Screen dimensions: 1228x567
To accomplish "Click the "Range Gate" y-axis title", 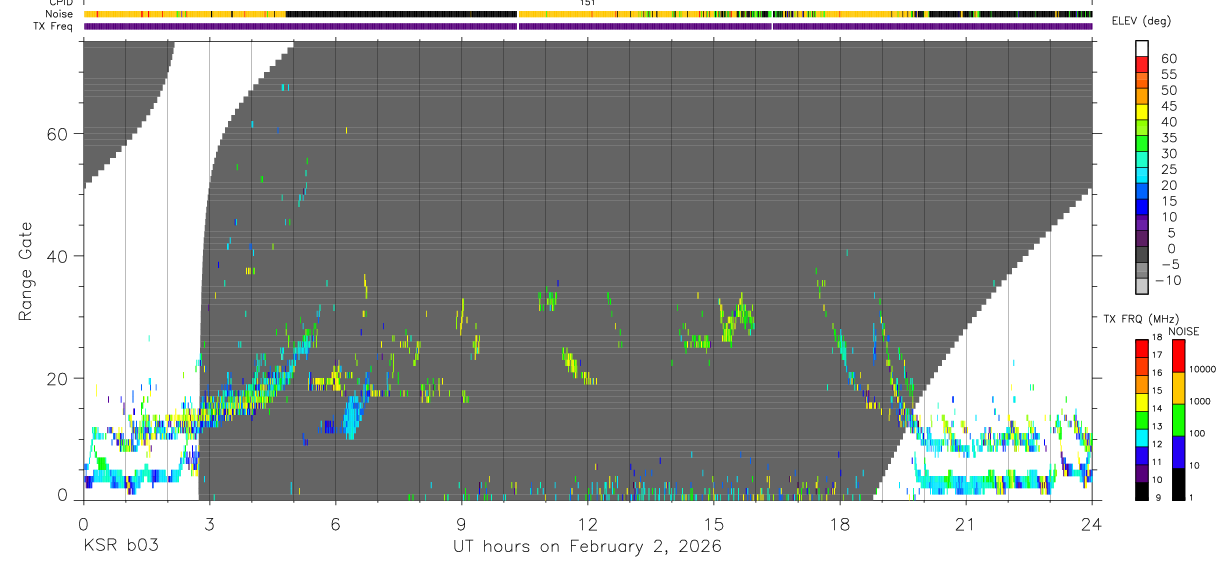I will click(26, 271).
